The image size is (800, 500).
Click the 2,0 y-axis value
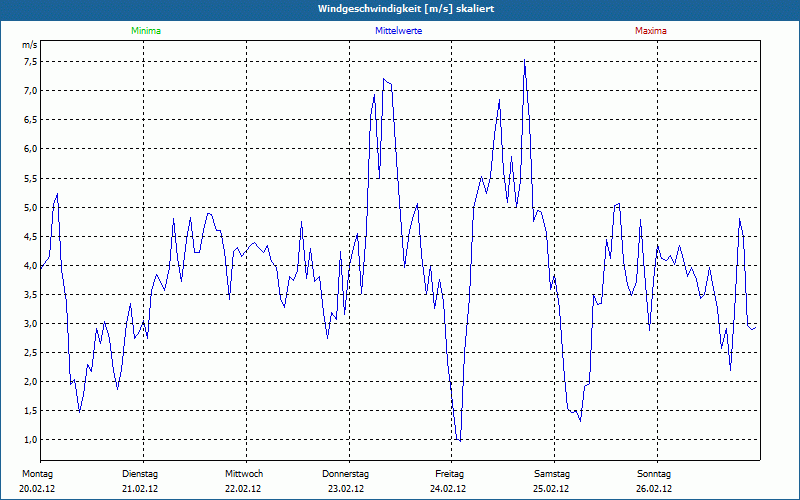tap(30, 382)
